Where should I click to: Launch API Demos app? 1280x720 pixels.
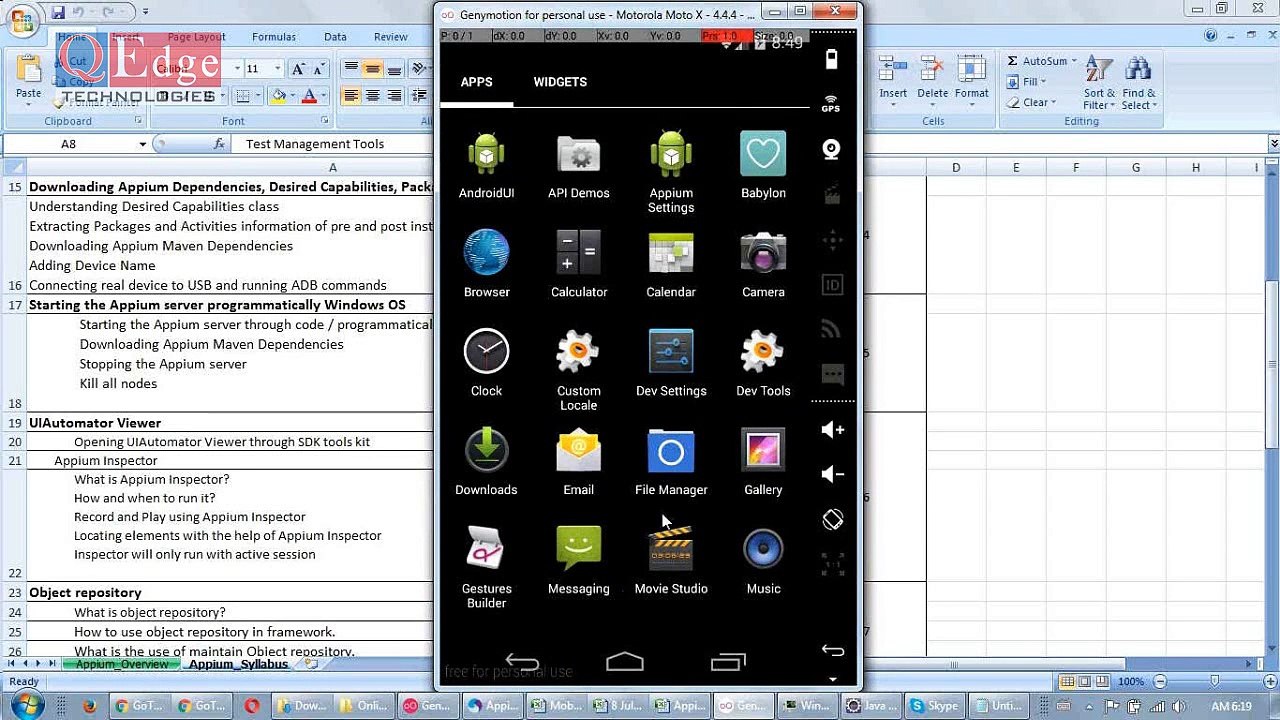pos(578,165)
